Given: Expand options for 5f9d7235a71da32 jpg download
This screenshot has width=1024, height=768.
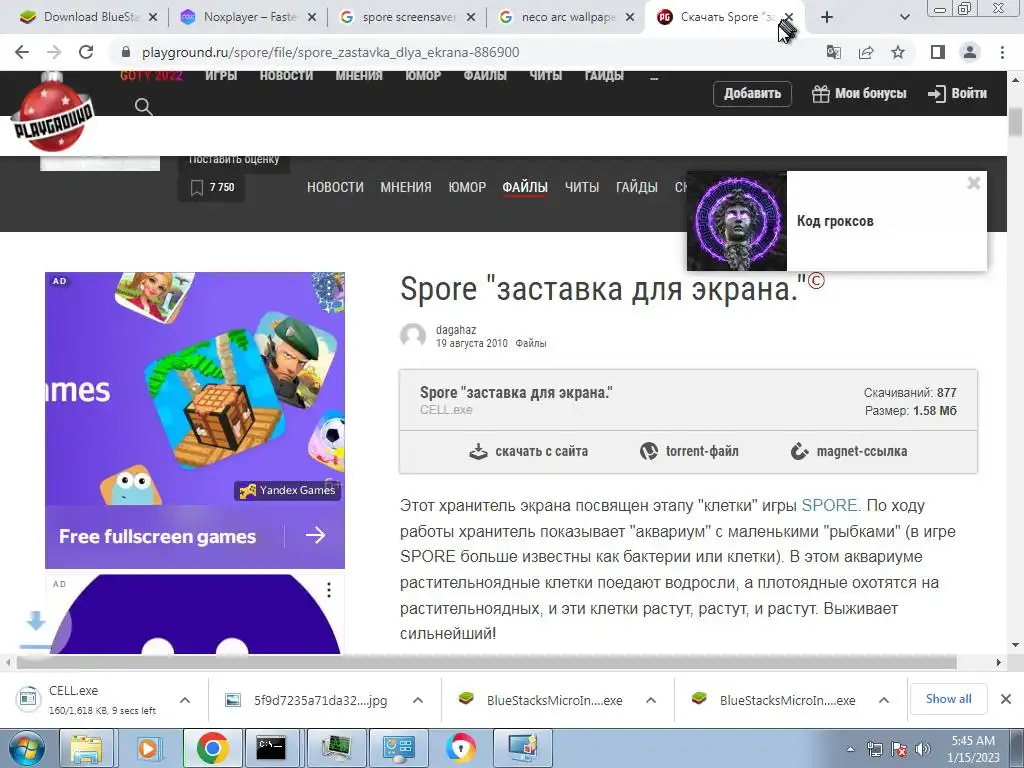Looking at the screenshot, I should [418, 700].
